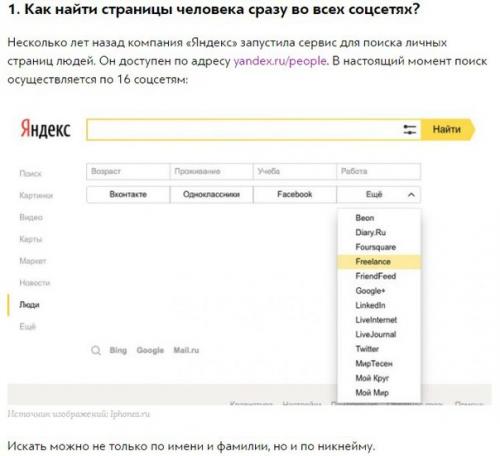Select Google+ from the networks list
This screenshot has width=500, height=456.
tap(379, 291)
